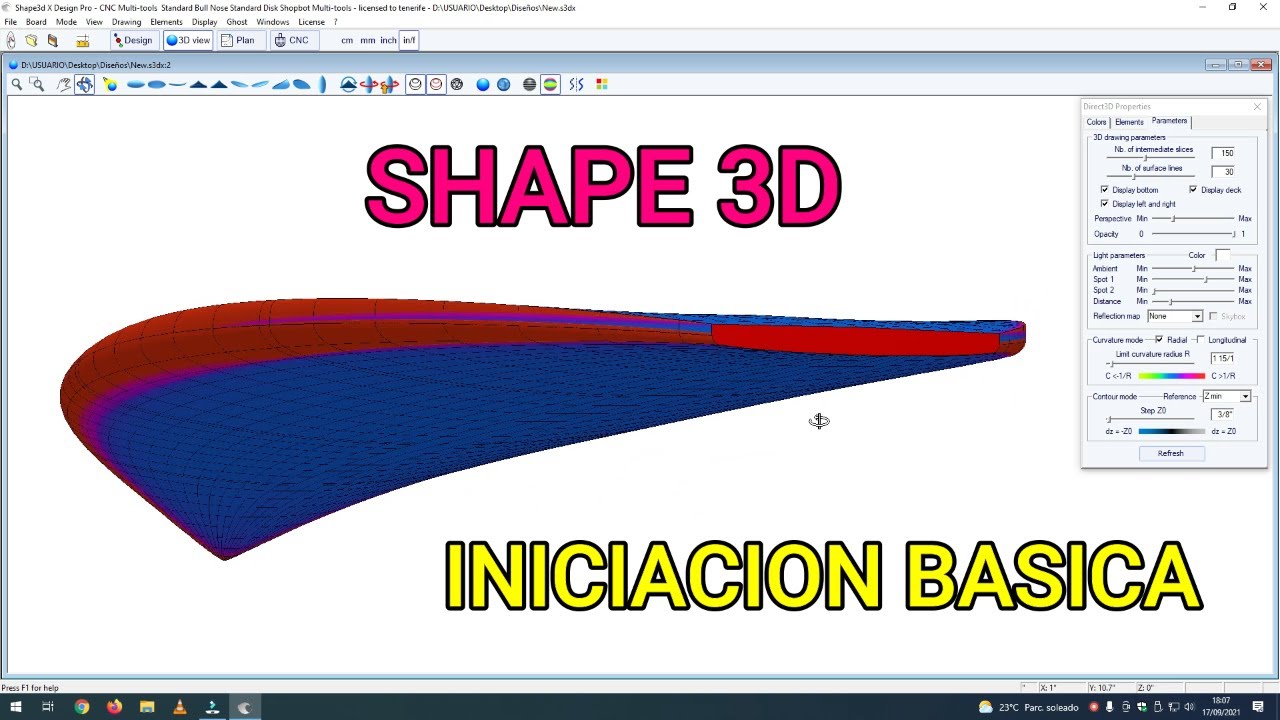
Task: Switch to the Colors tab
Action: (x=1097, y=122)
